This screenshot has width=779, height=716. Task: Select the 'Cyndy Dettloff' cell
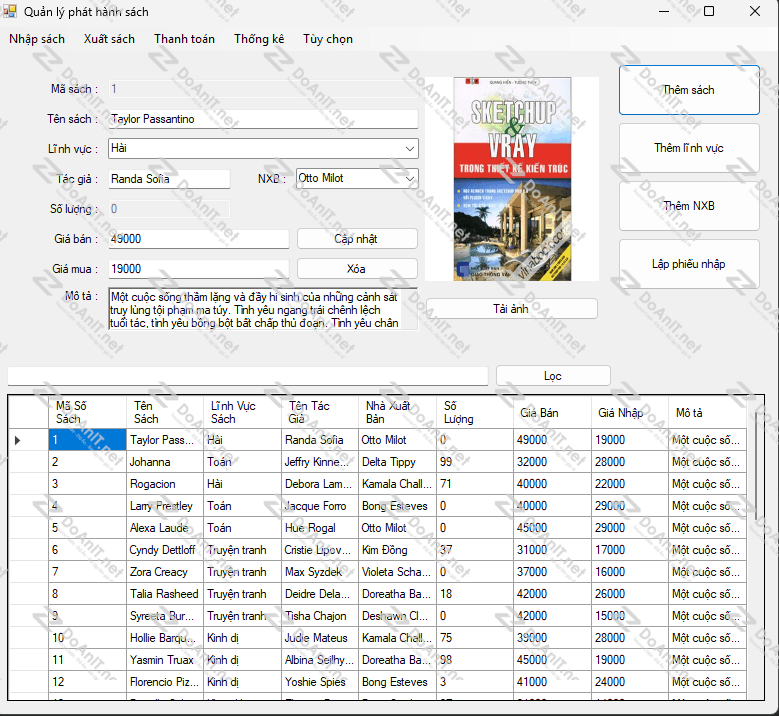click(x=165, y=550)
